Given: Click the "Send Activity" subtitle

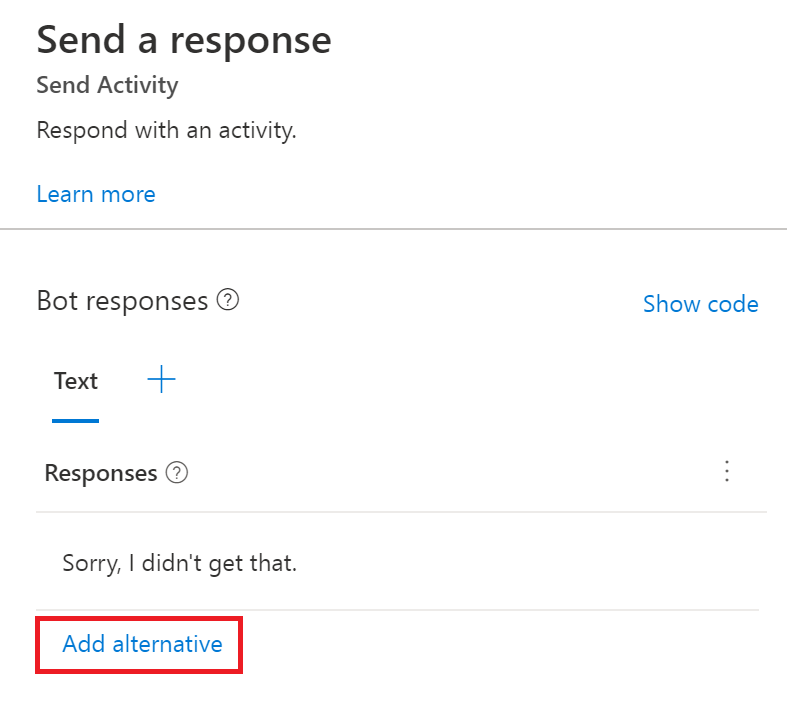Looking at the screenshot, I should pyautogui.click(x=107, y=85).
